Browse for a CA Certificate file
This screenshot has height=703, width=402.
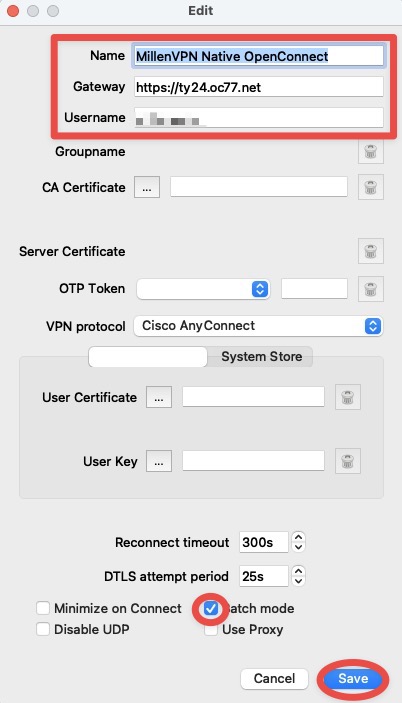(x=147, y=187)
